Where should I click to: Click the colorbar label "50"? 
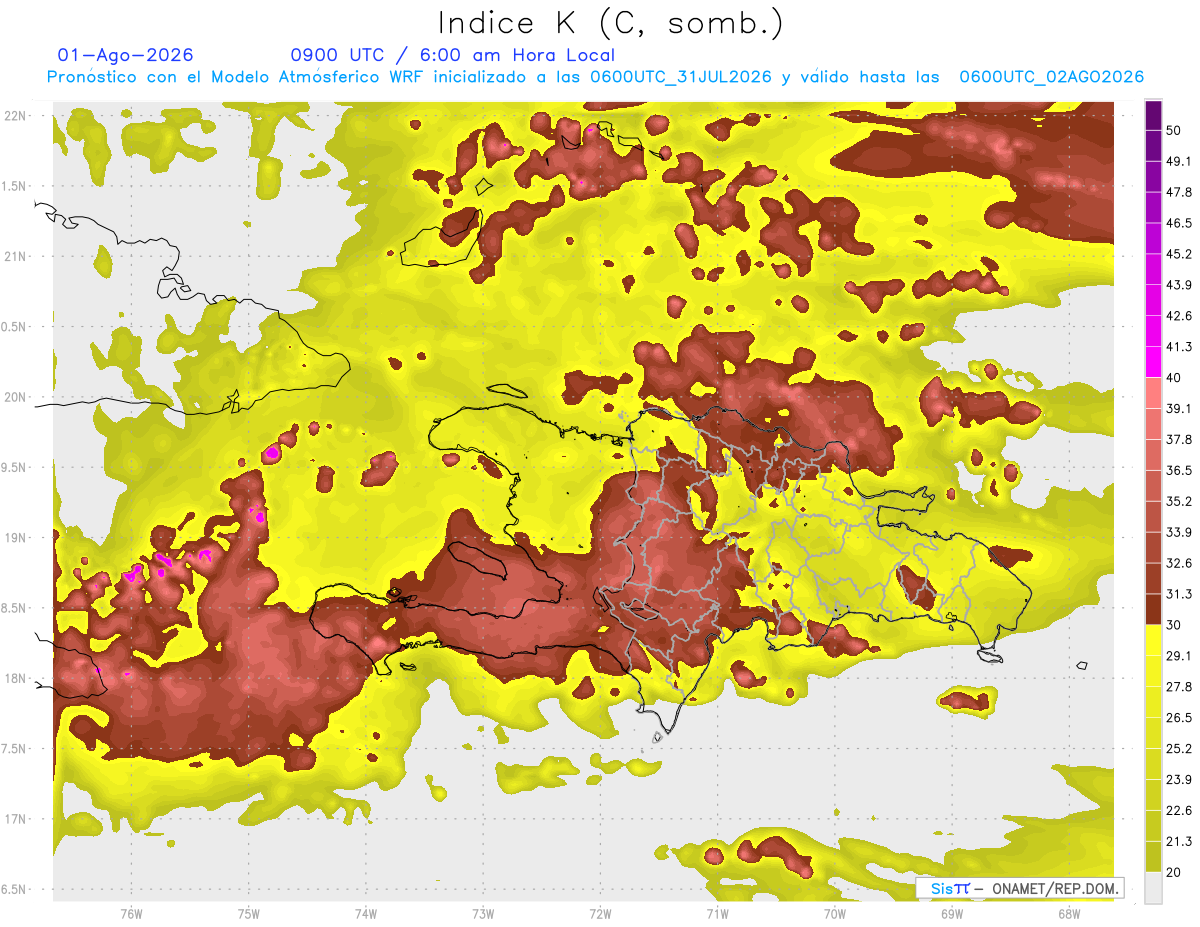(1175, 133)
